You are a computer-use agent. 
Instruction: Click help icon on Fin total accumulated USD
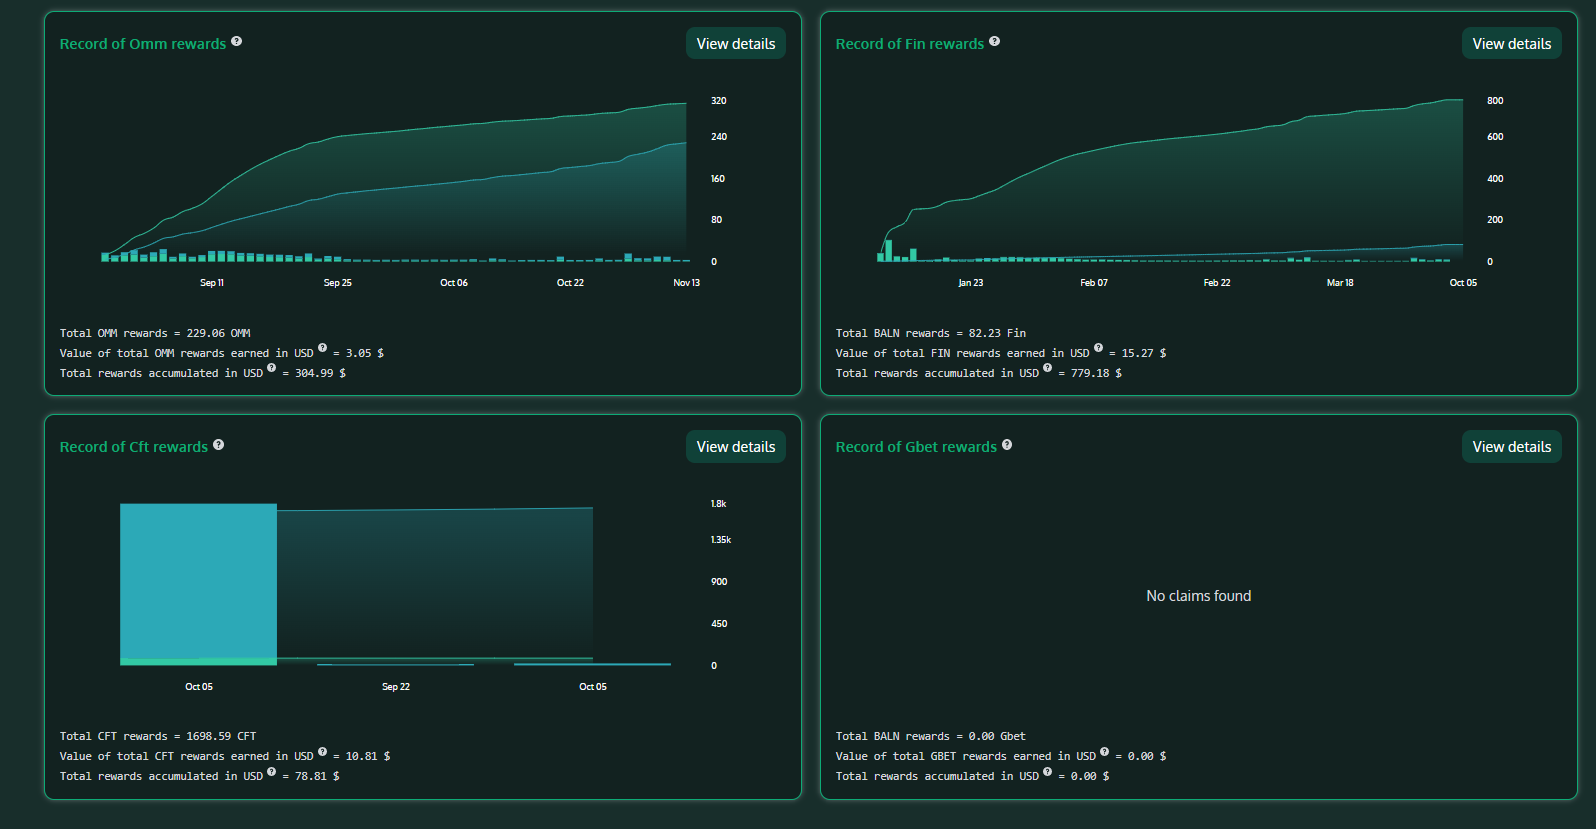1048,368
